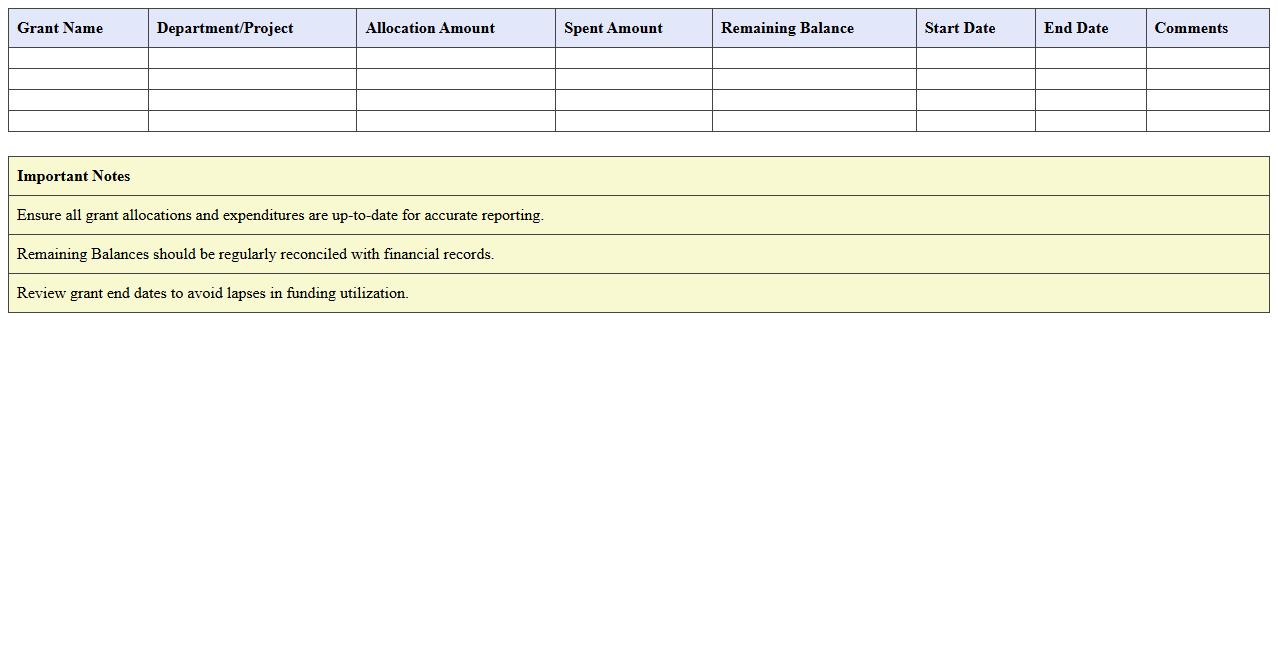Screen dimensions: 1278x650
Task: Select first empty cell under Allocation Amount
Action: [455, 58]
